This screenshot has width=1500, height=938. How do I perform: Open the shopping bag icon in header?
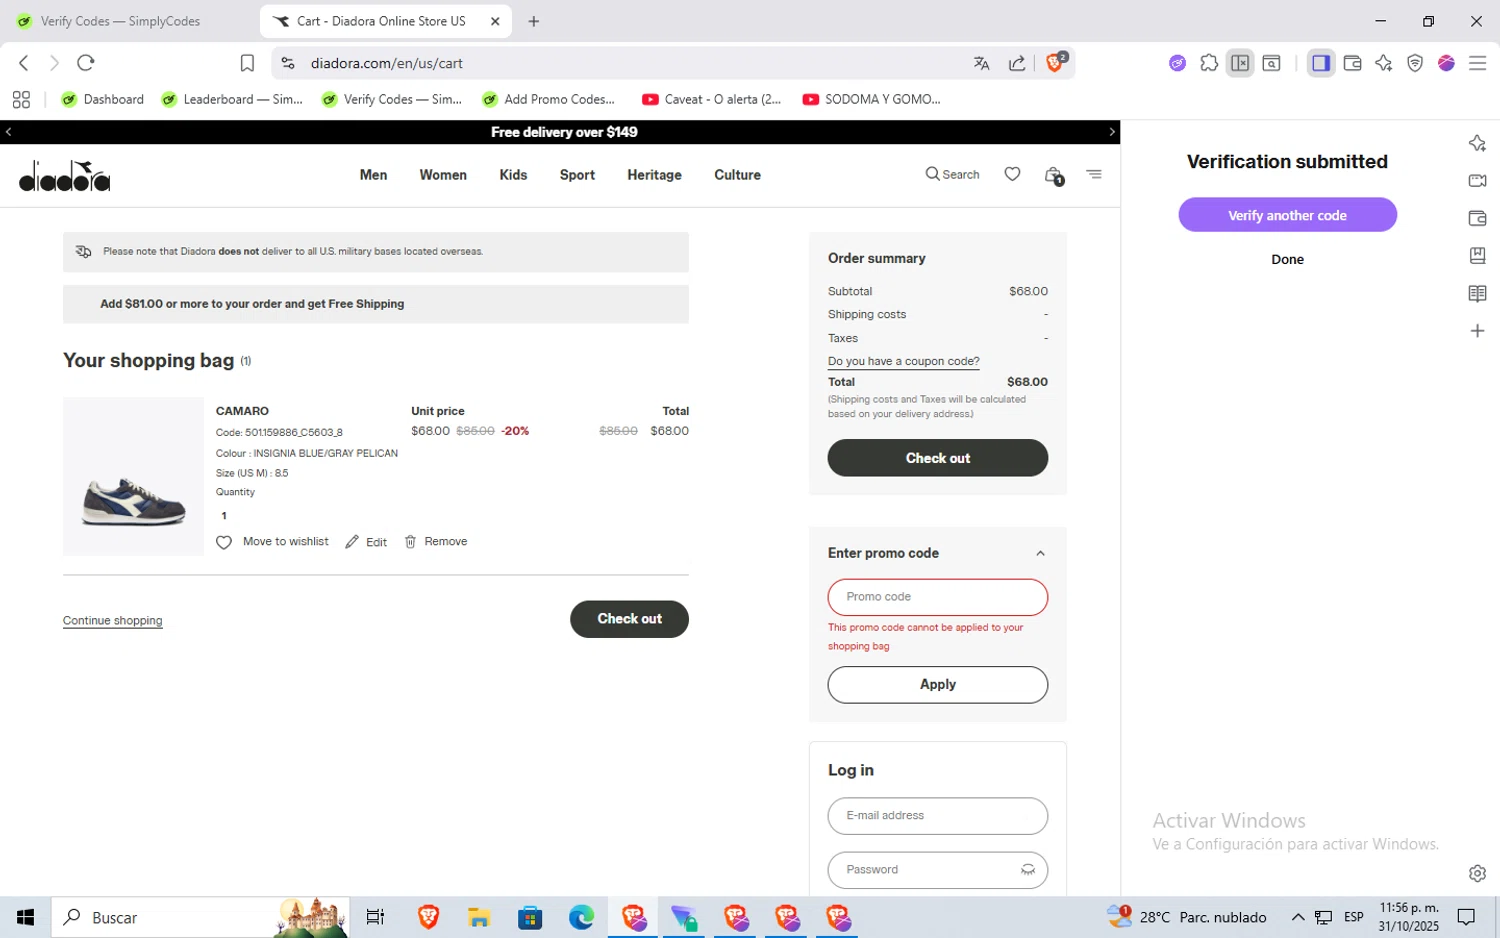pos(1053,175)
